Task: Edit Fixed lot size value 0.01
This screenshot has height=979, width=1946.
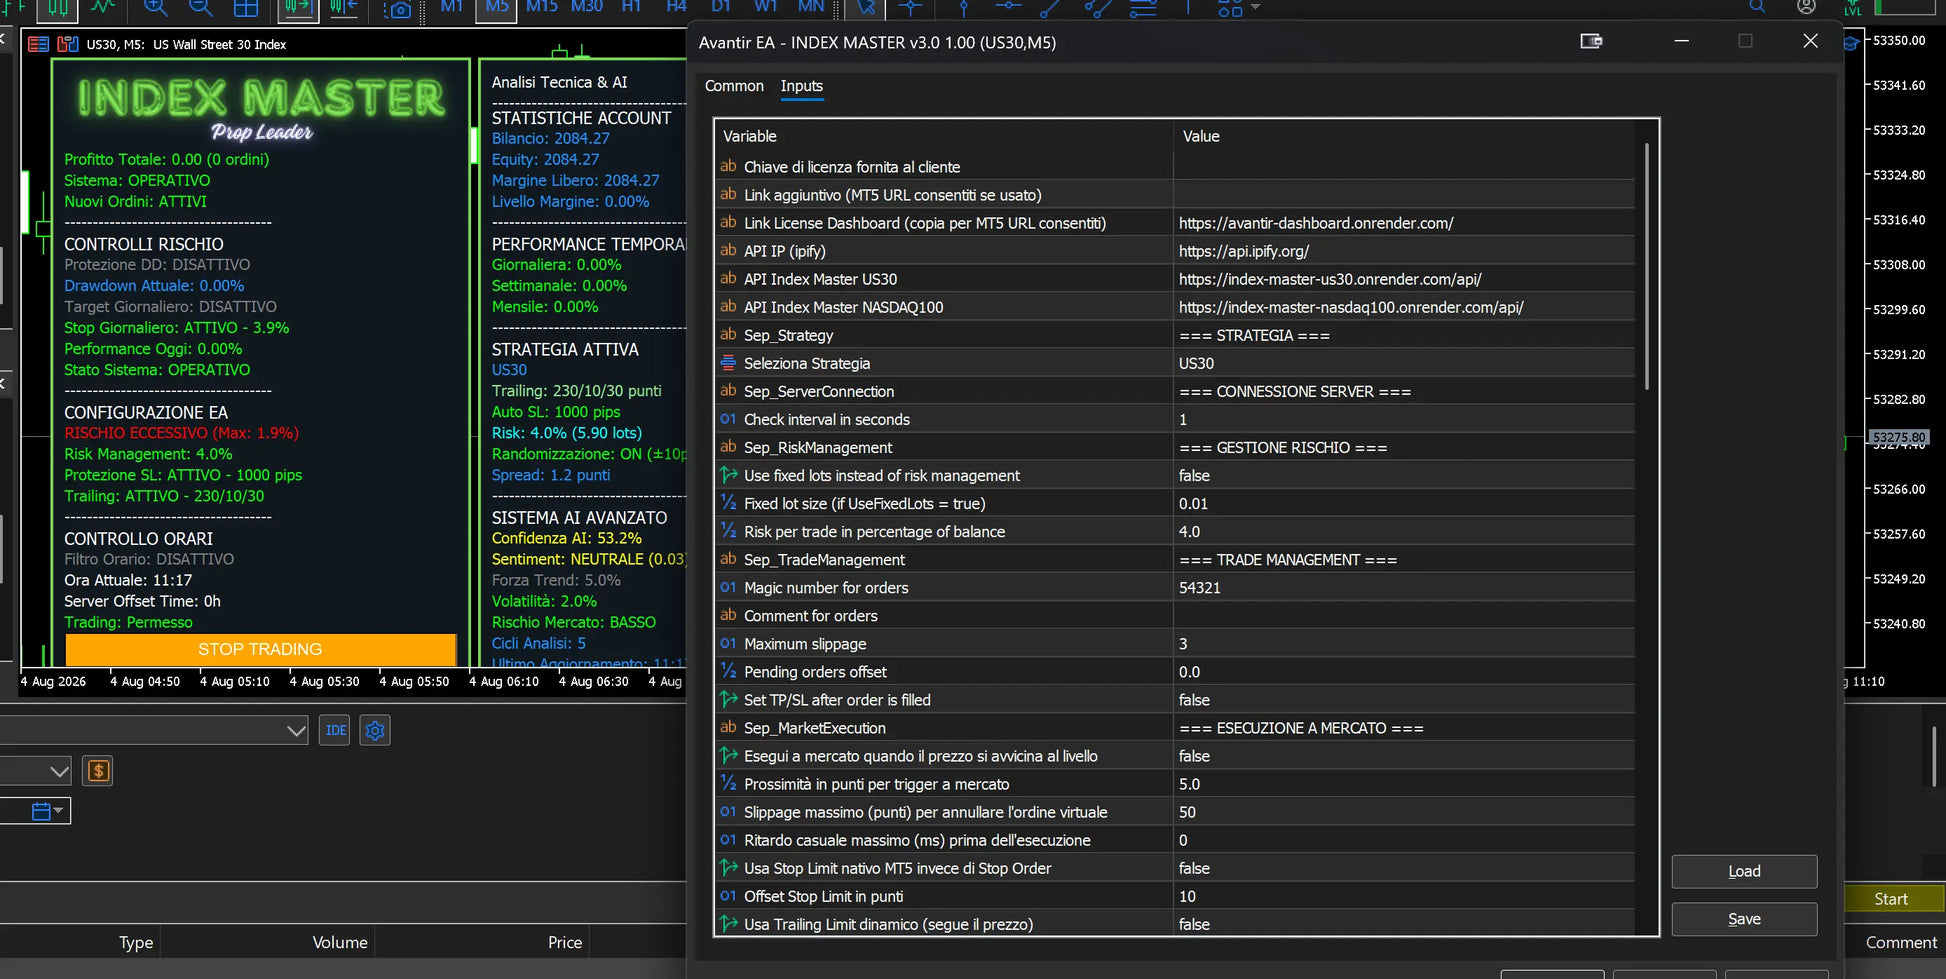Action: pyautogui.click(x=1404, y=504)
